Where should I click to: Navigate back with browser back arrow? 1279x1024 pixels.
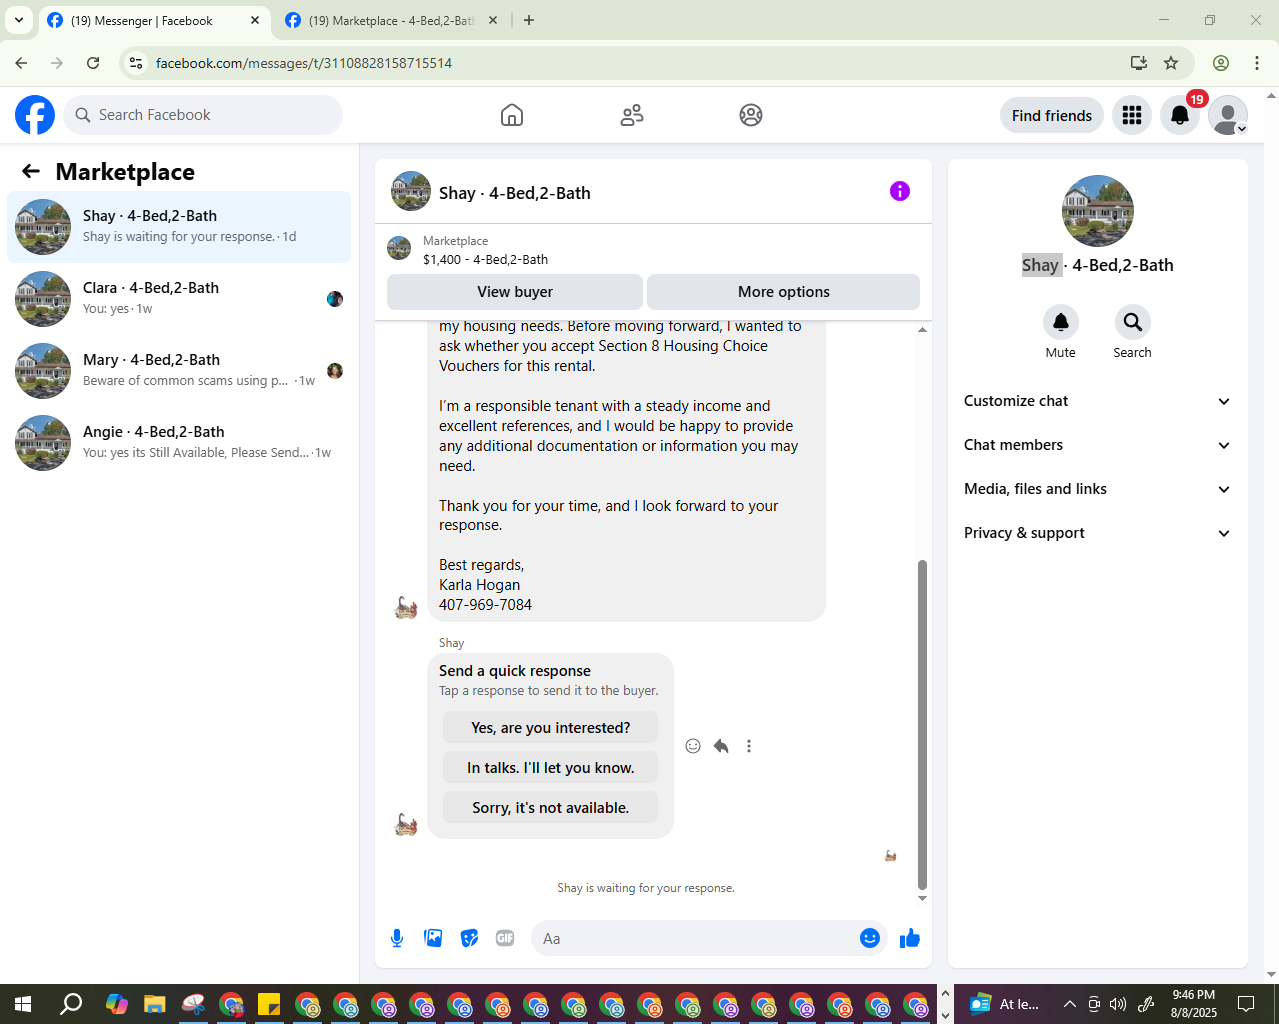coord(21,63)
